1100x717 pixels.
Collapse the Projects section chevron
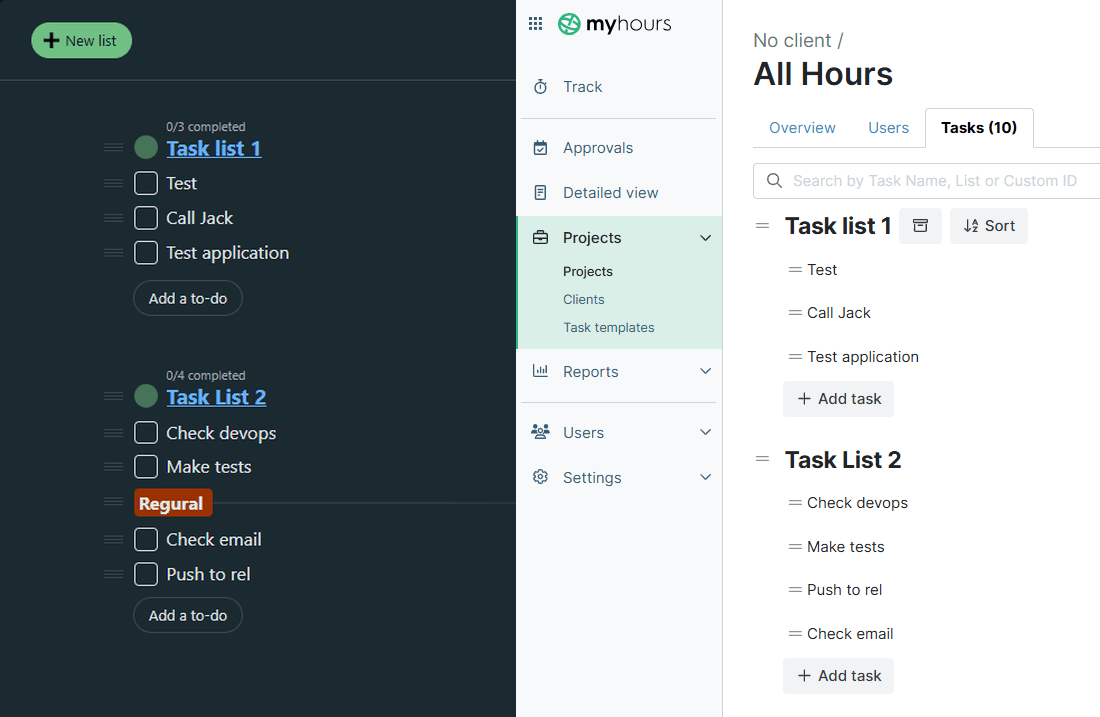(x=705, y=238)
